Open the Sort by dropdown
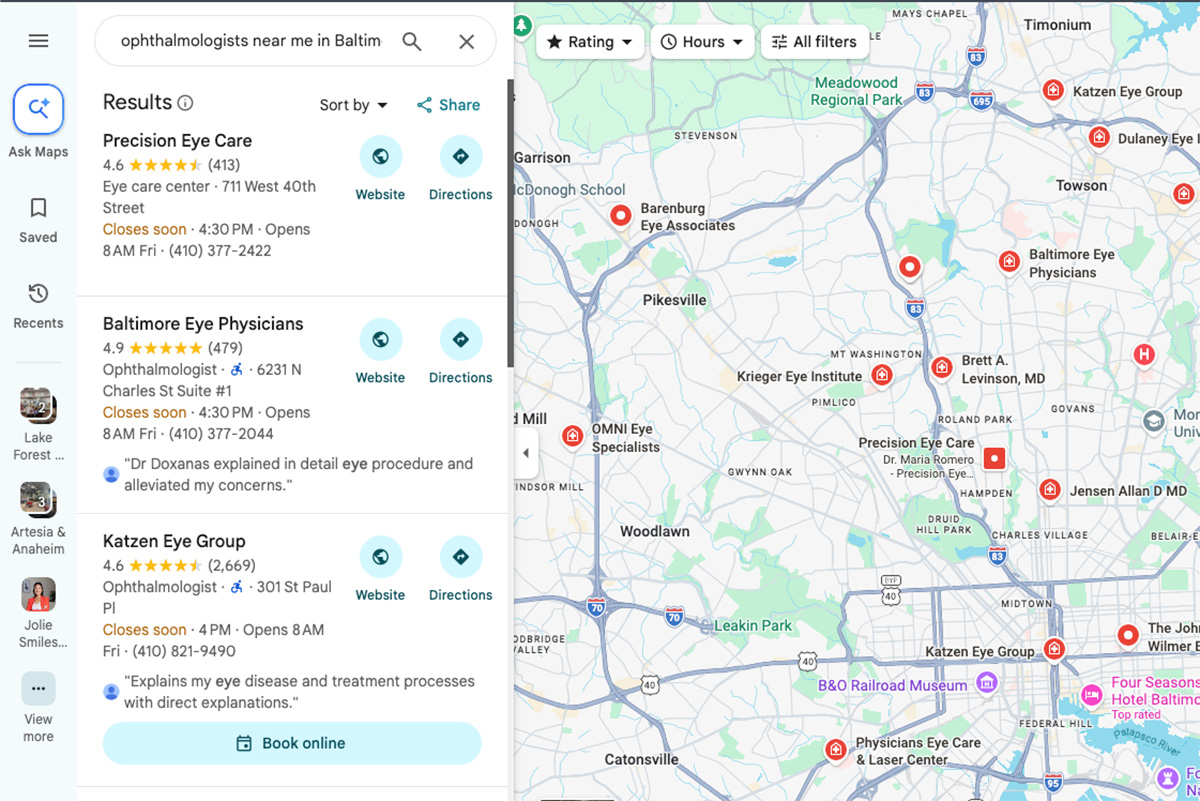Image resolution: width=1200 pixels, height=801 pixels. [x=353, y=105]
